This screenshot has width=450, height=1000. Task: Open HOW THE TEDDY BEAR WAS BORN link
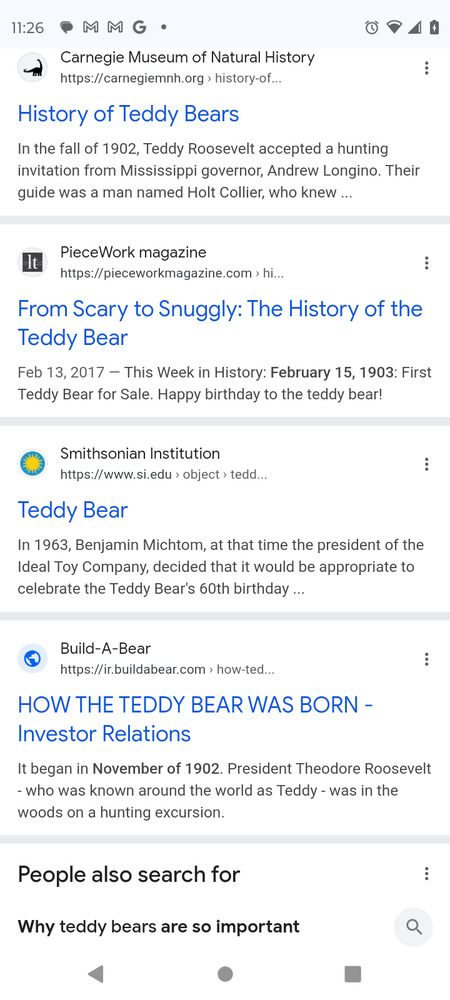(x=195, y=719)
